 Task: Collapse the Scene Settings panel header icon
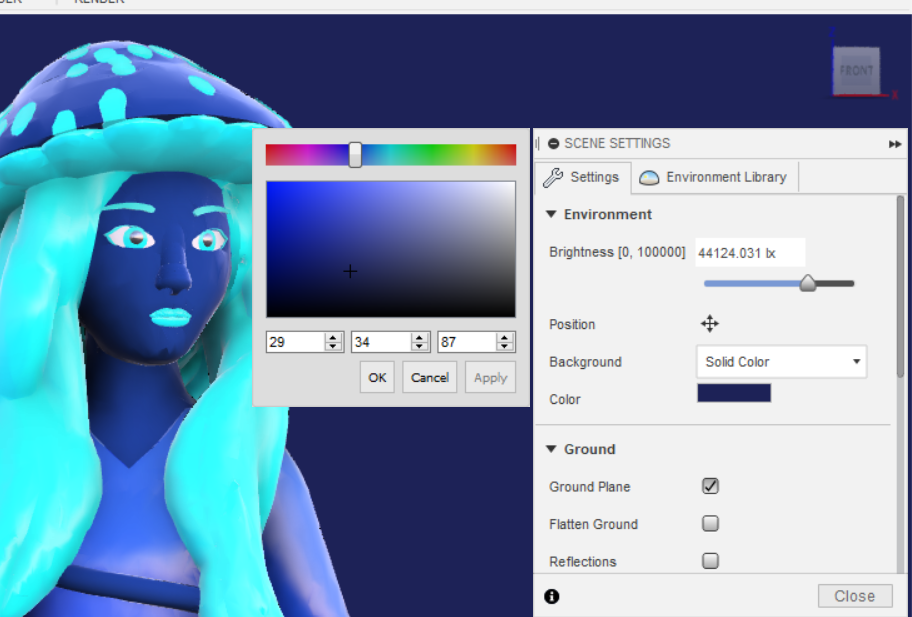tap(553, 143)
